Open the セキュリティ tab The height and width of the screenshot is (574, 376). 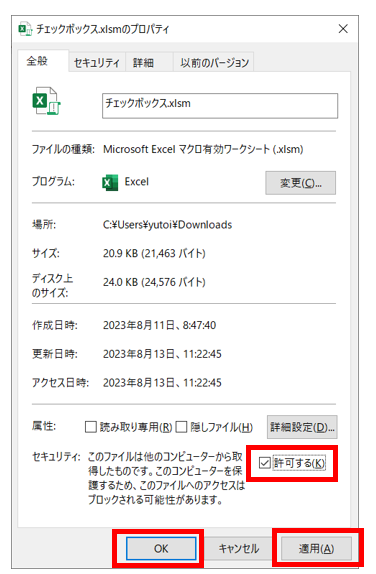click(97, 63)
